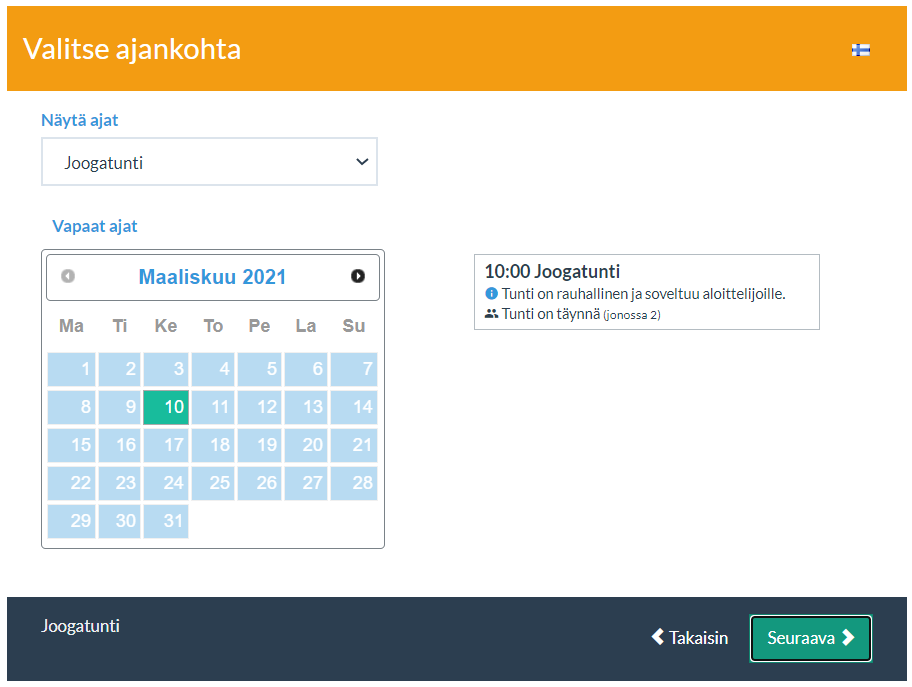Click the text about rauhallinen class description
Viewport: 912px width, 687px height.
click(643, 294)
